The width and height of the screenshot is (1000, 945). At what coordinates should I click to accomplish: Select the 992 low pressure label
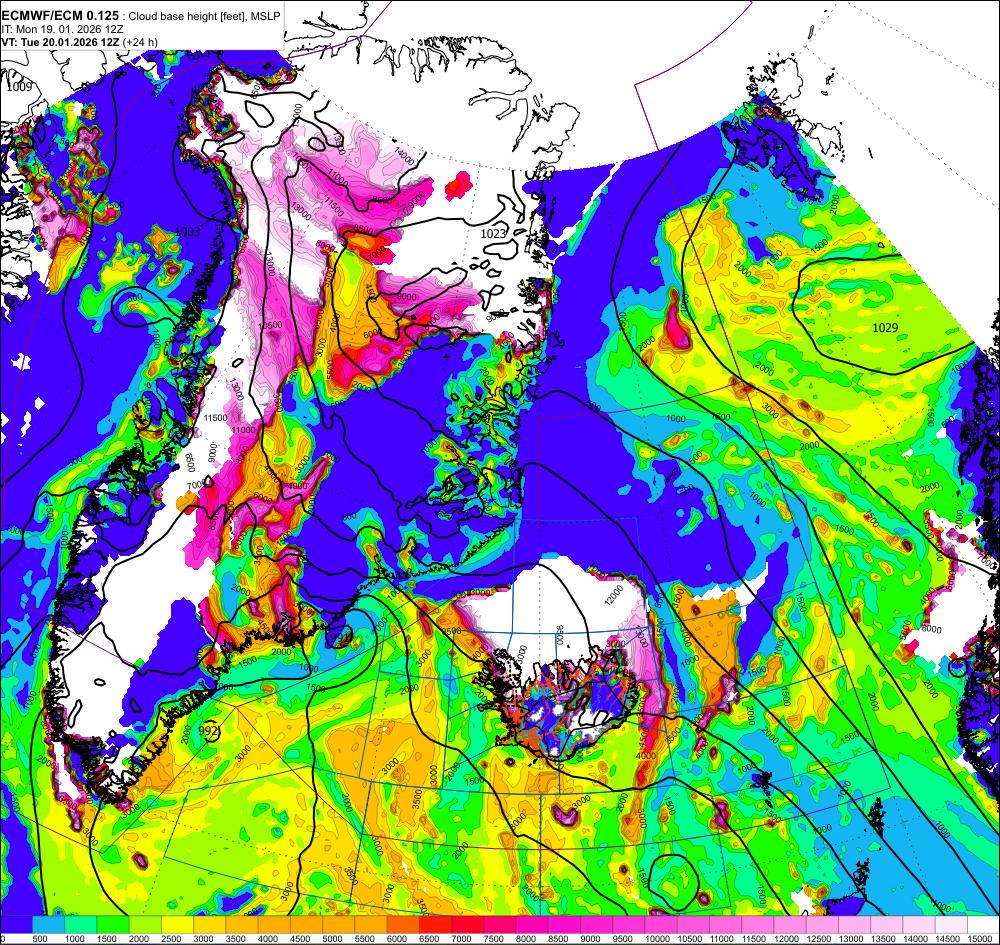(209, 729)
